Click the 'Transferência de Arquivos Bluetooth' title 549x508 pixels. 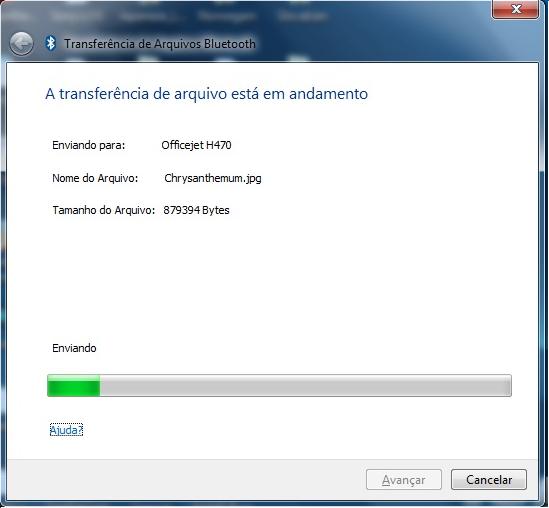tap(160, 44)
